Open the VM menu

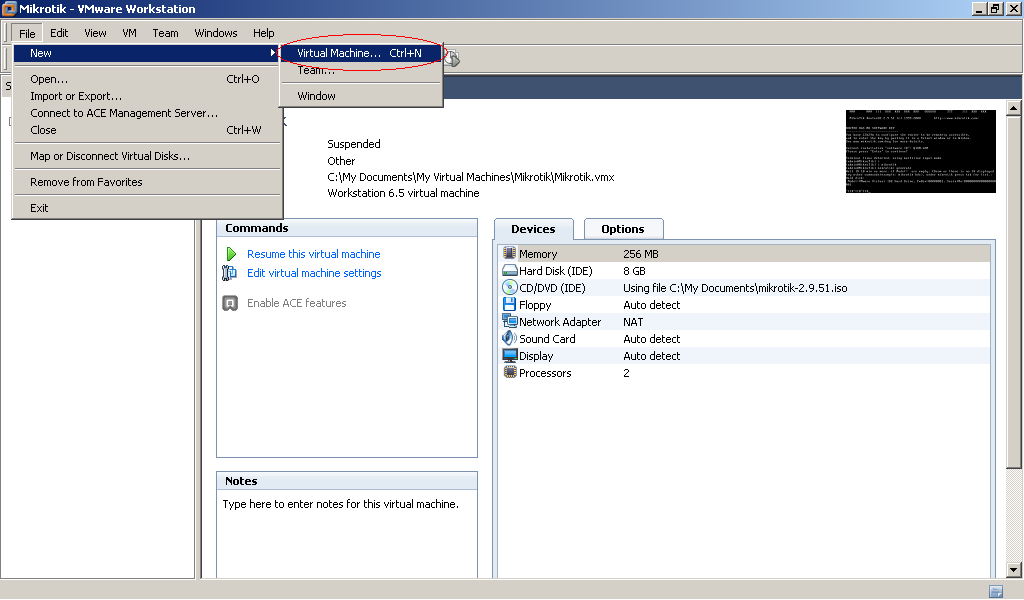(x=129, y=33)
